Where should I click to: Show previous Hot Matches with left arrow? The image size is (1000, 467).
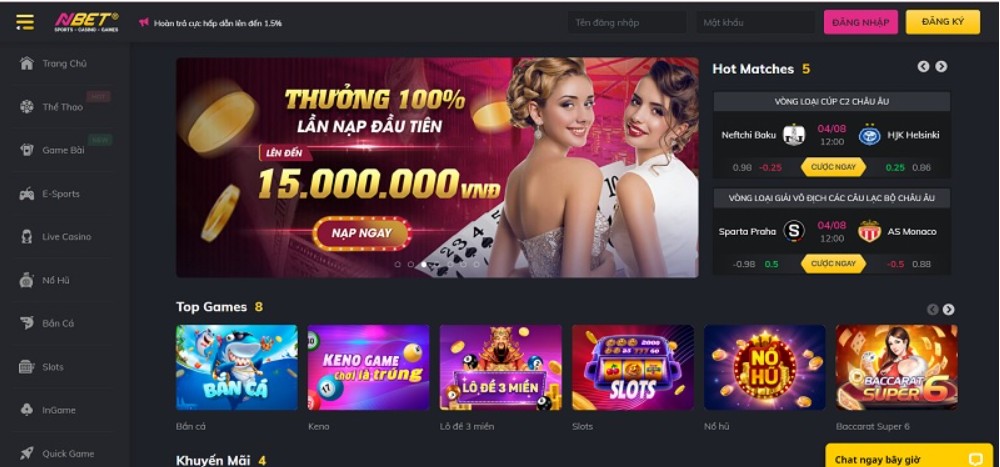(923, 66)
